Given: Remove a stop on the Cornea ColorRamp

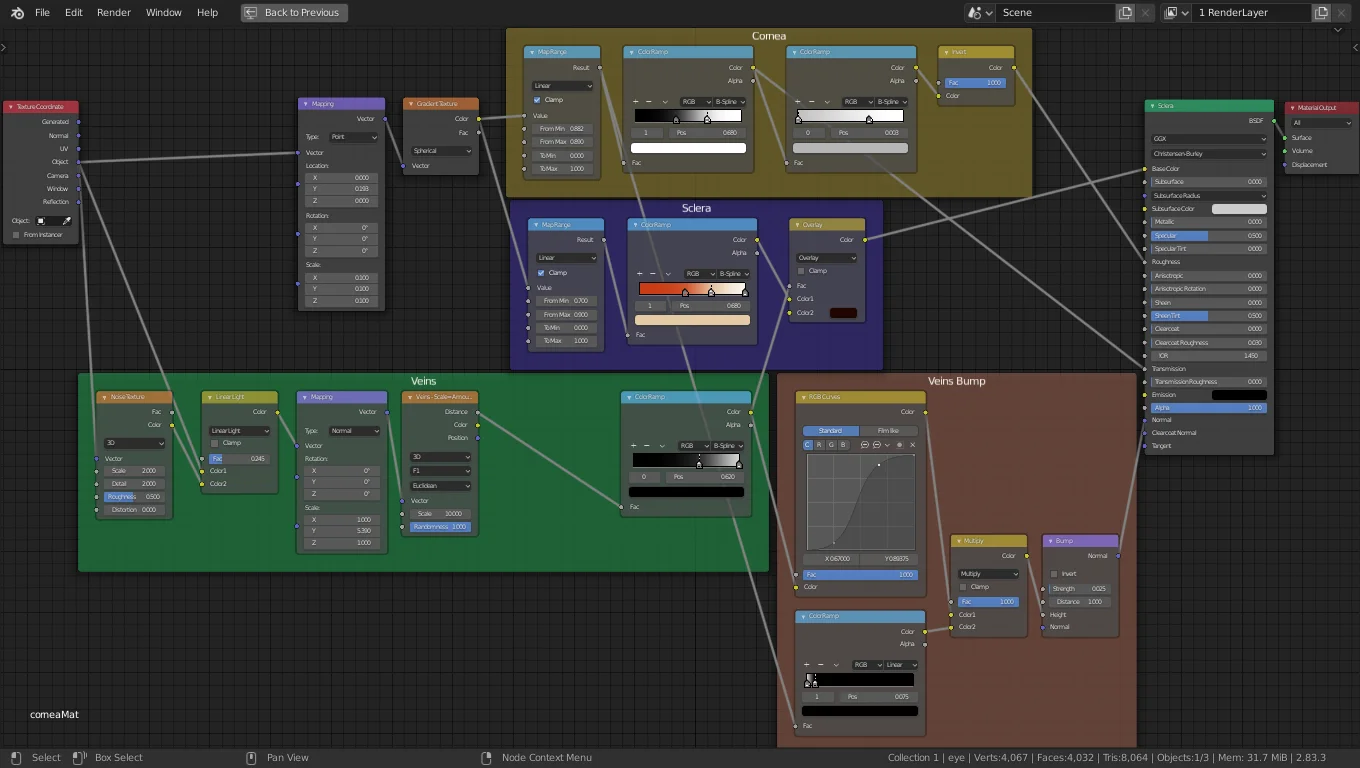Looking at the screenshot, I should pyautogui.click(x=648, y=102).
